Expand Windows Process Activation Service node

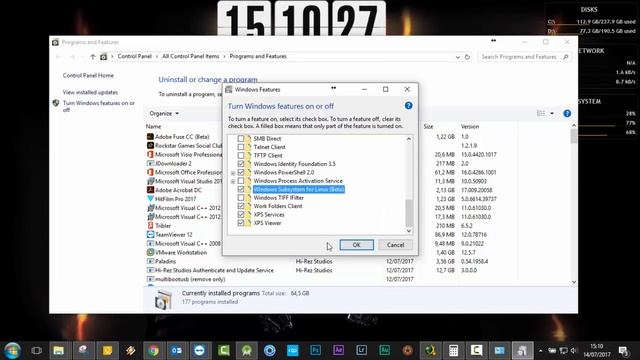tap(233, 181)
